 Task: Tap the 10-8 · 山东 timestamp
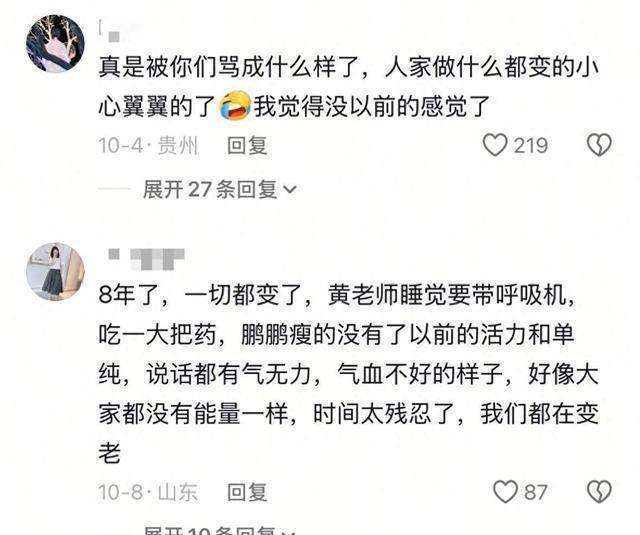click(148, 492)
